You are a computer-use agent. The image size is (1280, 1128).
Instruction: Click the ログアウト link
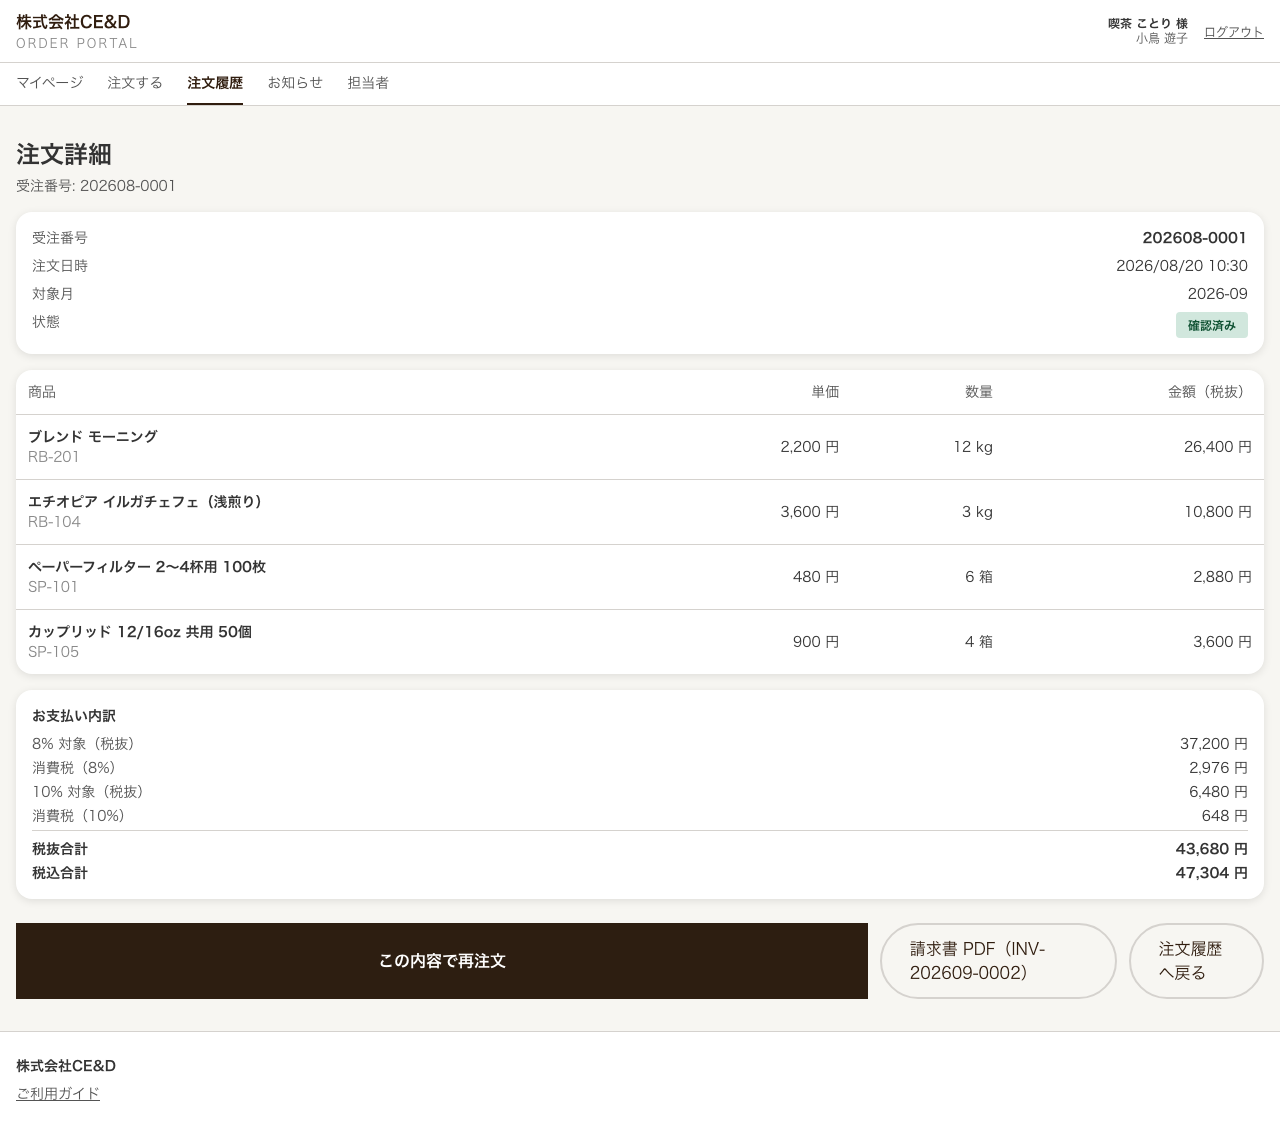coord(1234,32)
